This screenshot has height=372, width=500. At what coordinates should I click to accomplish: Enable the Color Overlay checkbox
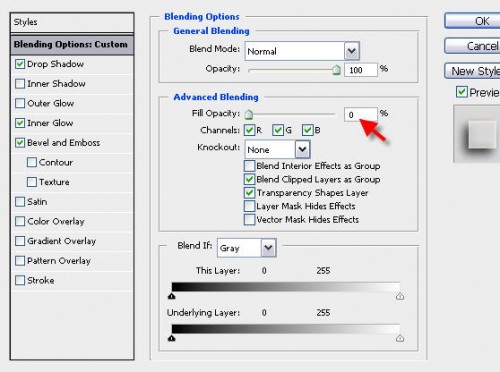tap(20, 221)
